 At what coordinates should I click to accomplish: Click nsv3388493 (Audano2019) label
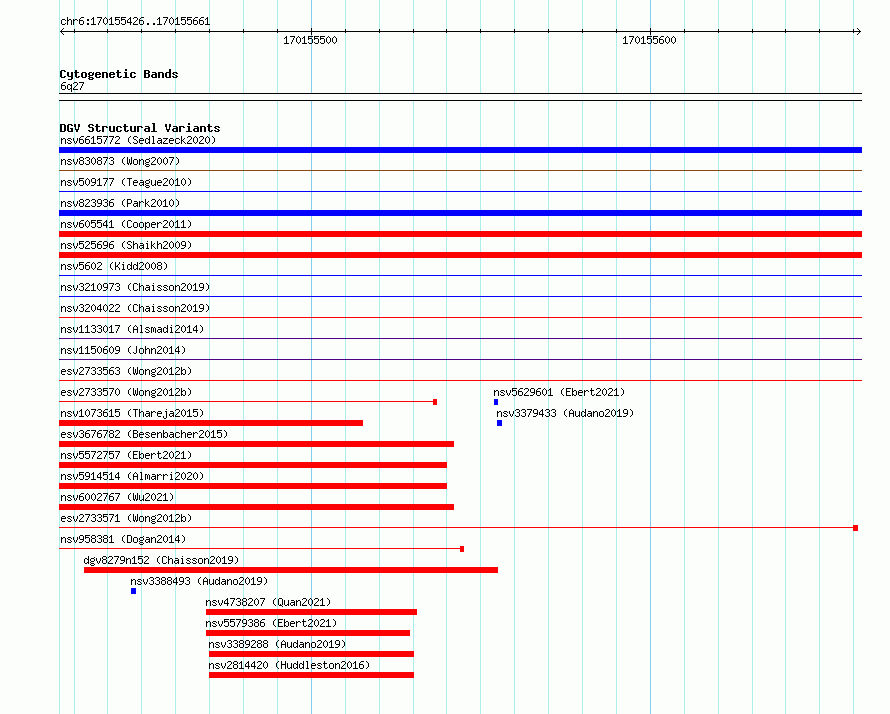tap(199, 581)
